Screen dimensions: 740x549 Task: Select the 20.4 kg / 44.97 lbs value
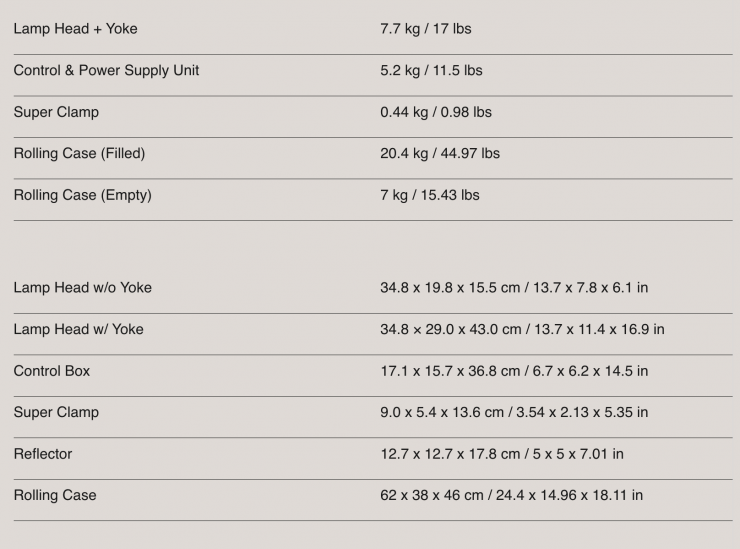click(x=439, y=153)
